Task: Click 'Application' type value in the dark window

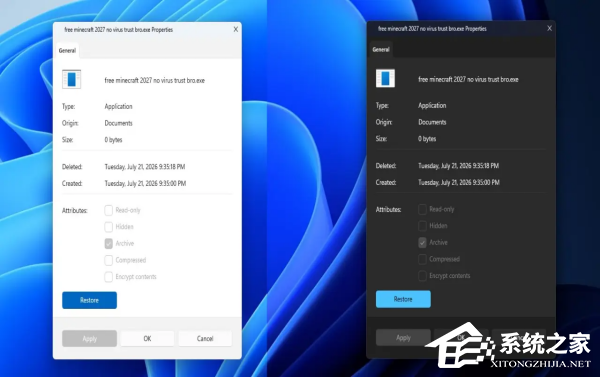Action: pyautogui.click(x=432, y=106)
